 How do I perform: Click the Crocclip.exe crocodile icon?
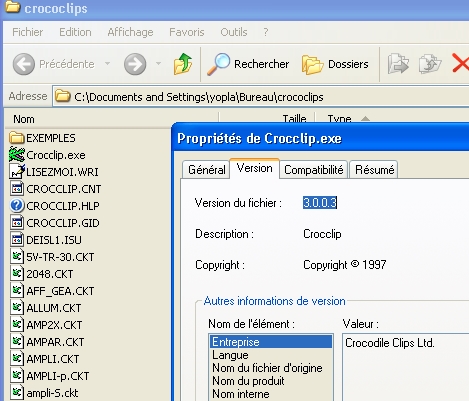coord(17,155)
